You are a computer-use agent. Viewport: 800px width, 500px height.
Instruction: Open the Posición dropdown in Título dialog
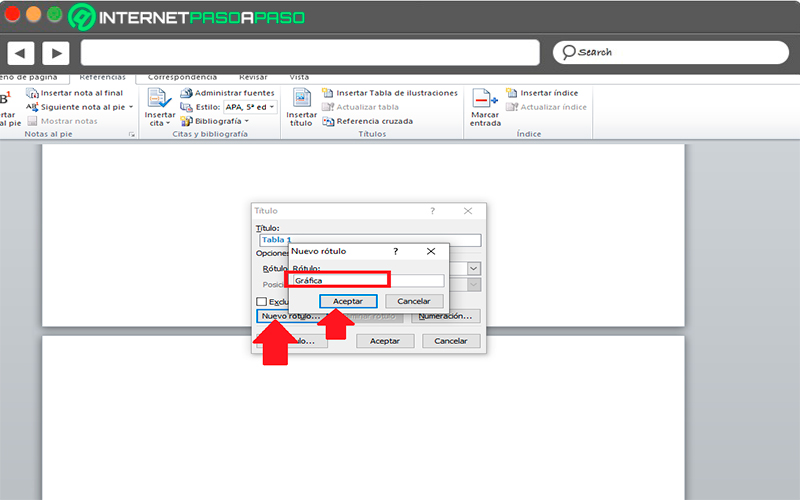pos(473,285)
